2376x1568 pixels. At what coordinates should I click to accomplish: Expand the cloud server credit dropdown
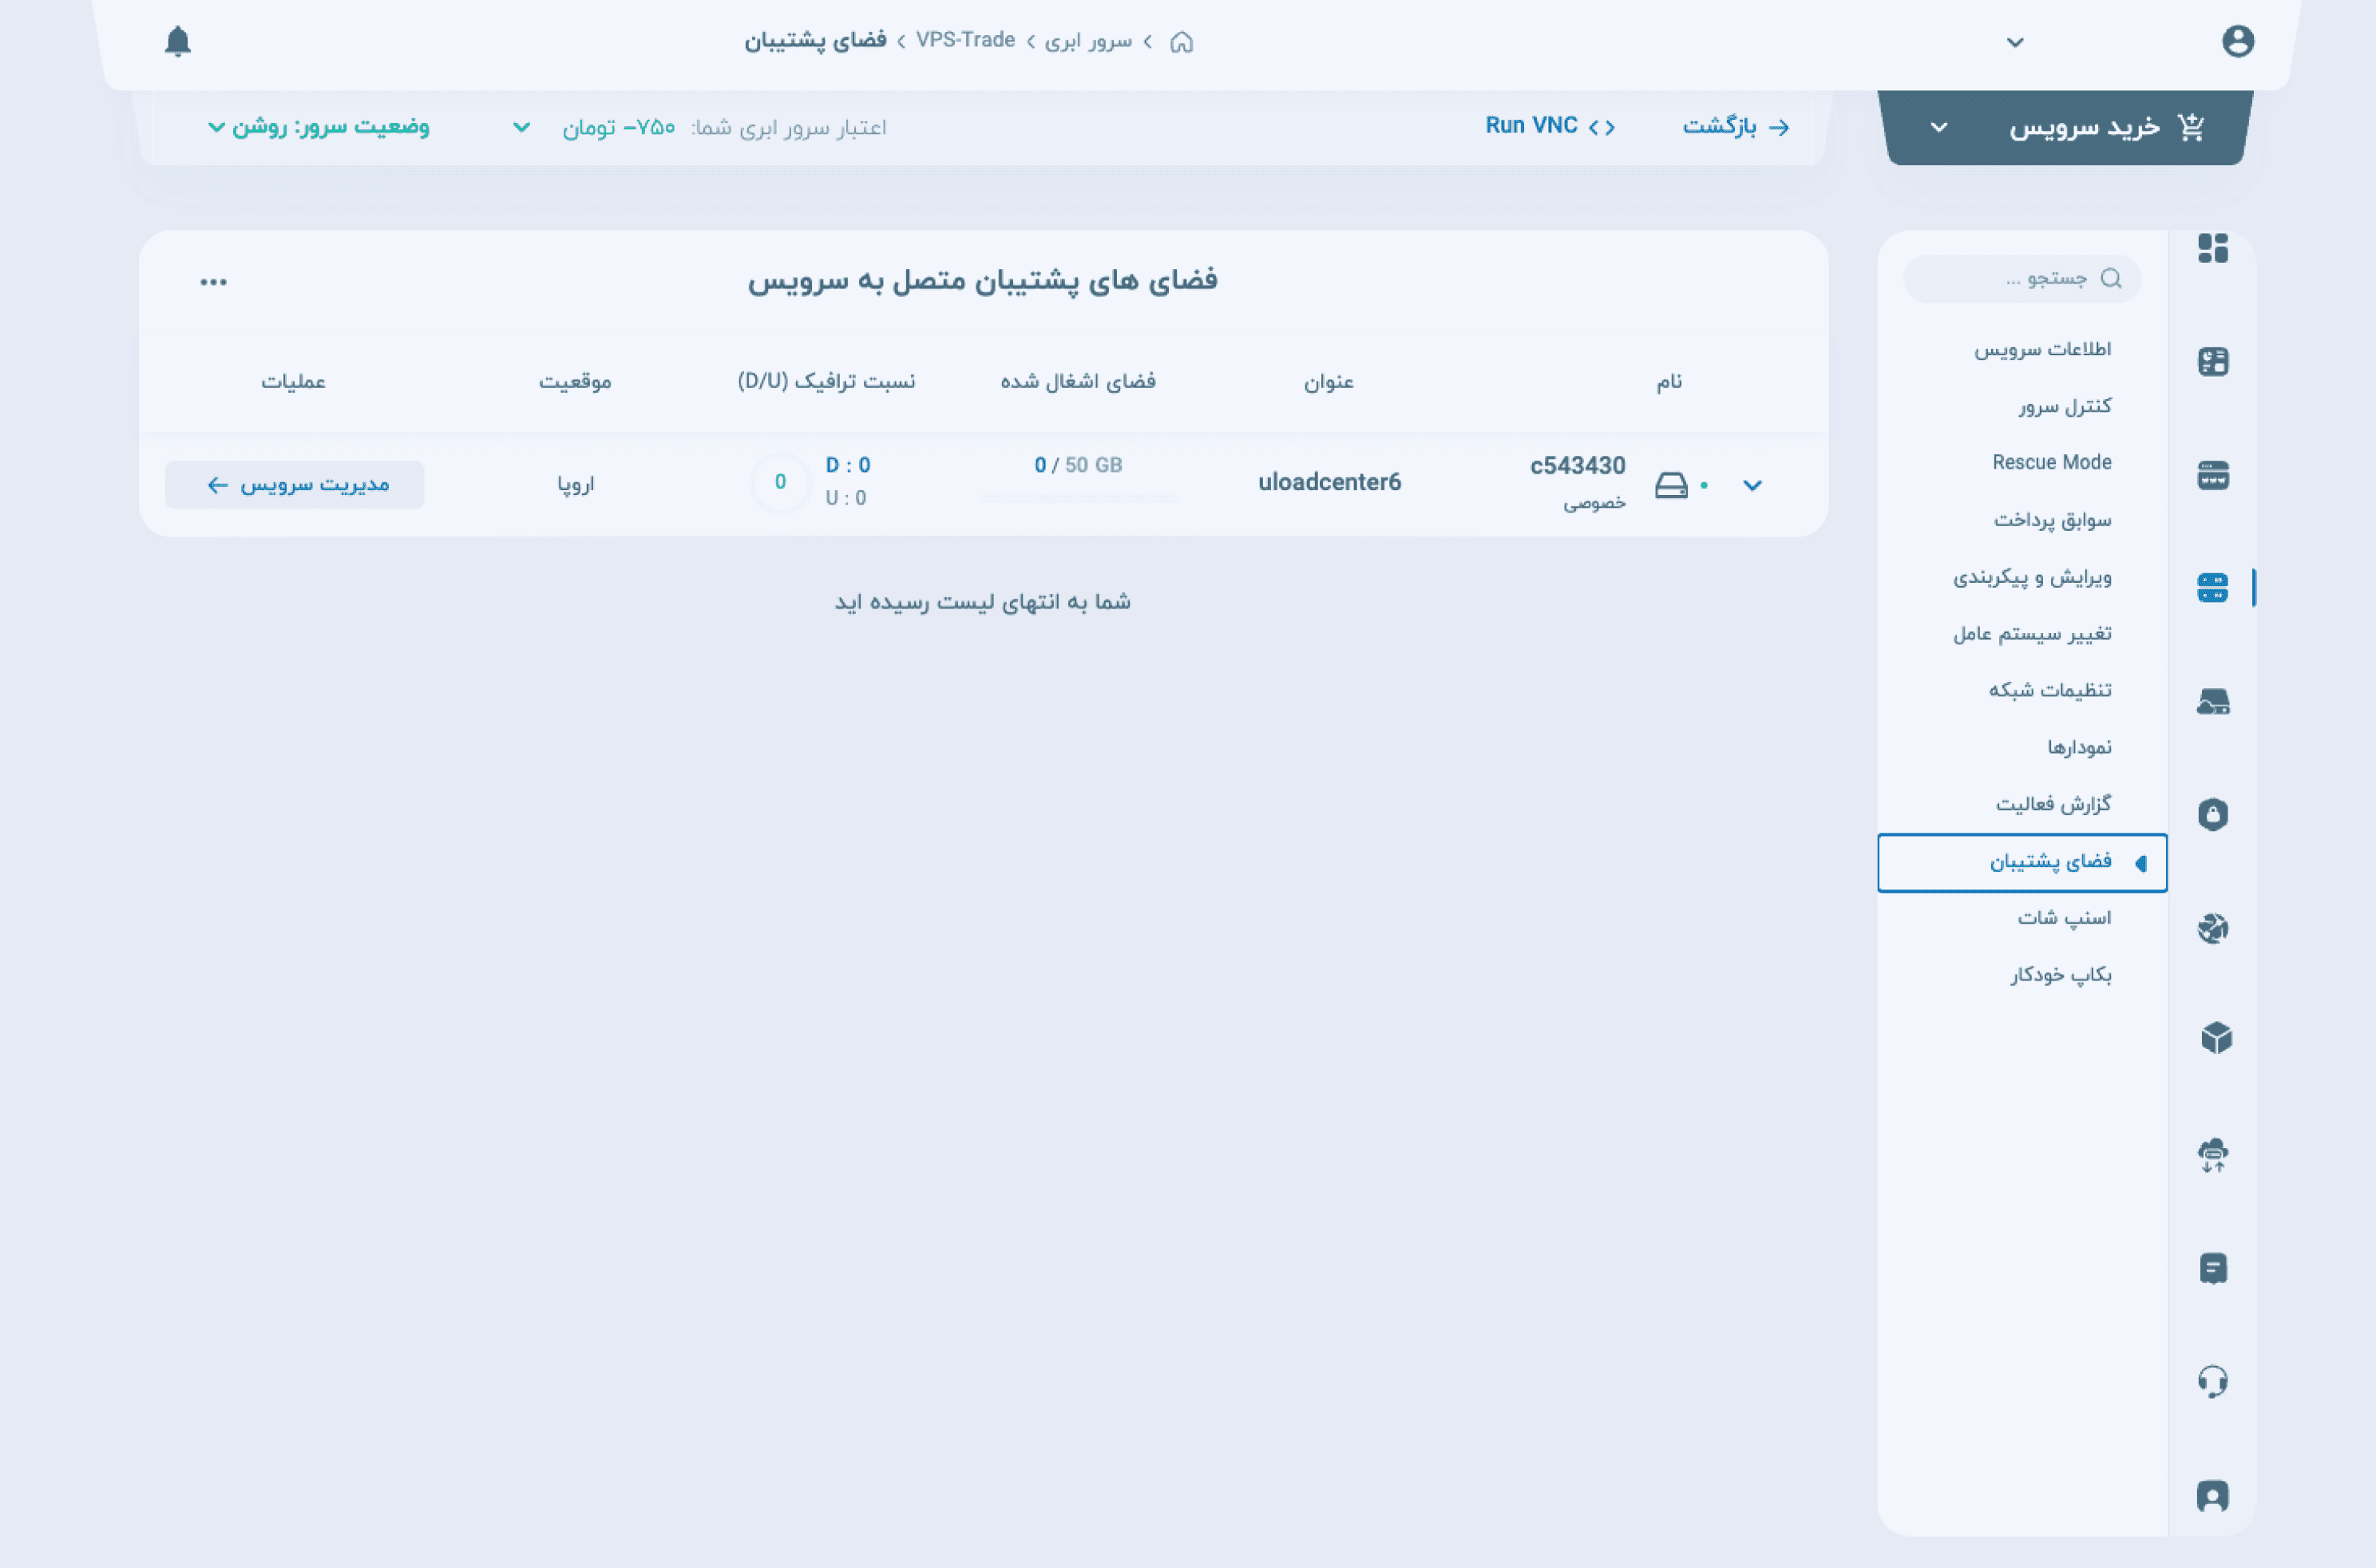(521, 127)
